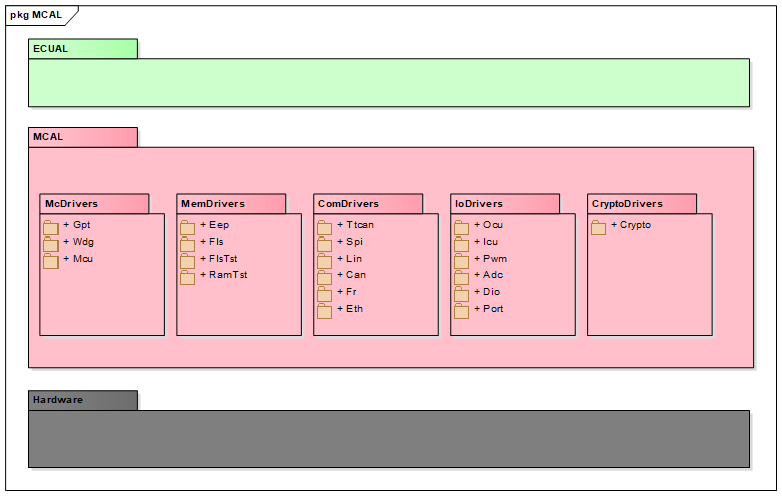The width and height of the screenshot is (782, 496).
Task: Click the Crypto folder icon
Action: point(599,227)
